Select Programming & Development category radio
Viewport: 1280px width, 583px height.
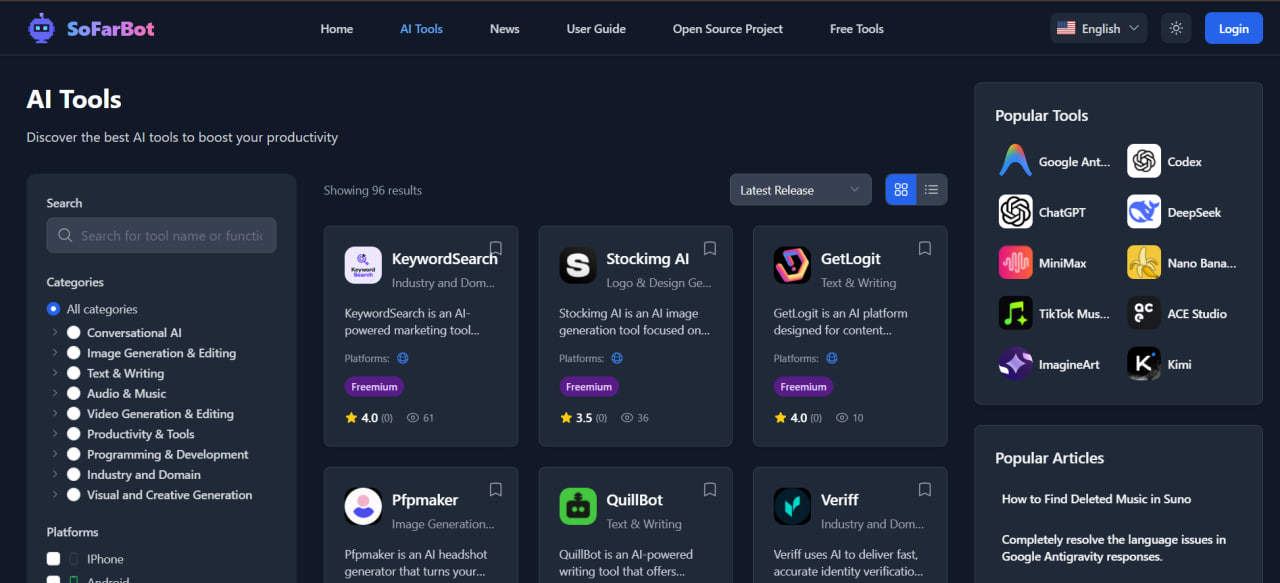(74, 454)
